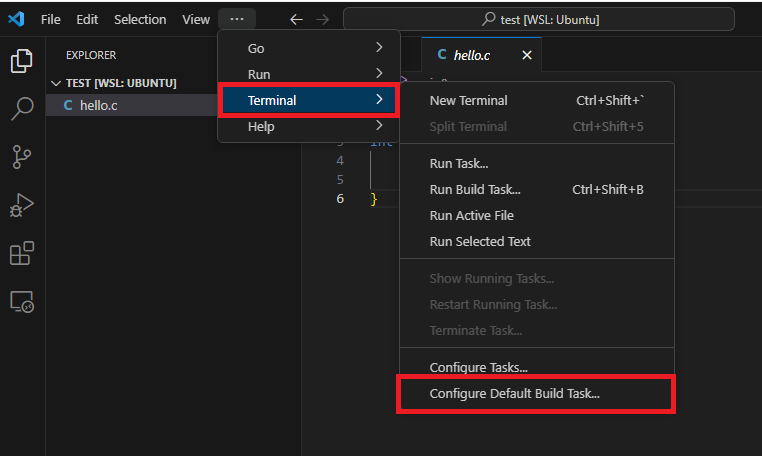
Task: Click line number 5 in the editor
Action: coord(340,179)
